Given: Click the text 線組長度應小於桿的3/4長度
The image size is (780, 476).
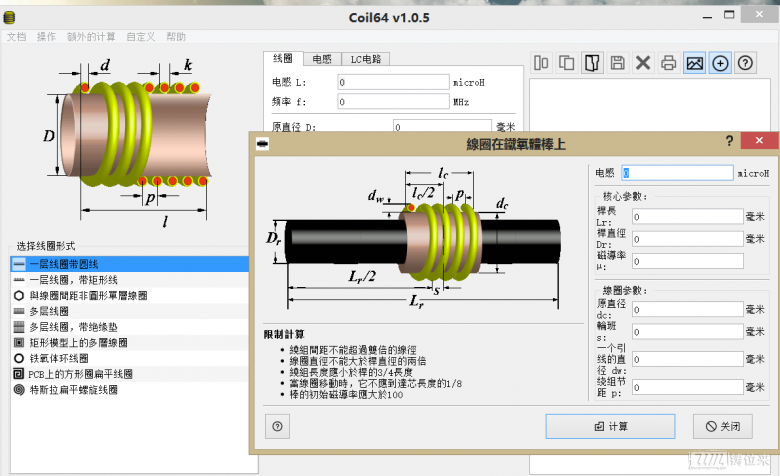Looking at the screenshot, I should (351, 372).
